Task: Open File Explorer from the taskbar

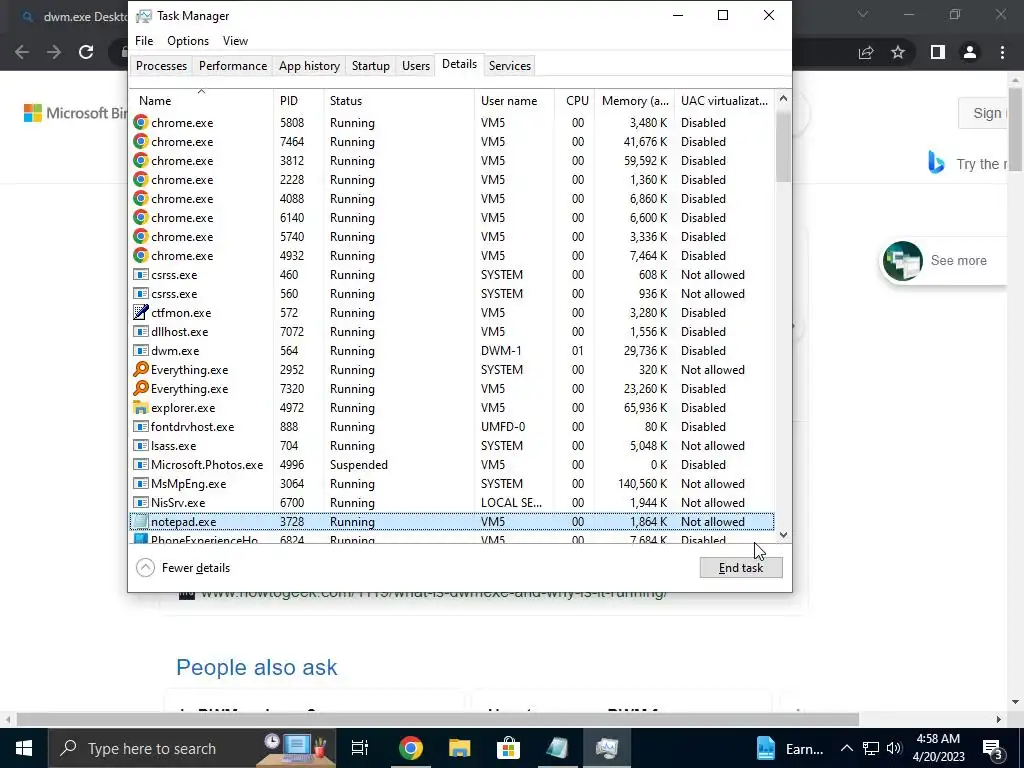Action: pyautogui.click(x=460, y=748)
